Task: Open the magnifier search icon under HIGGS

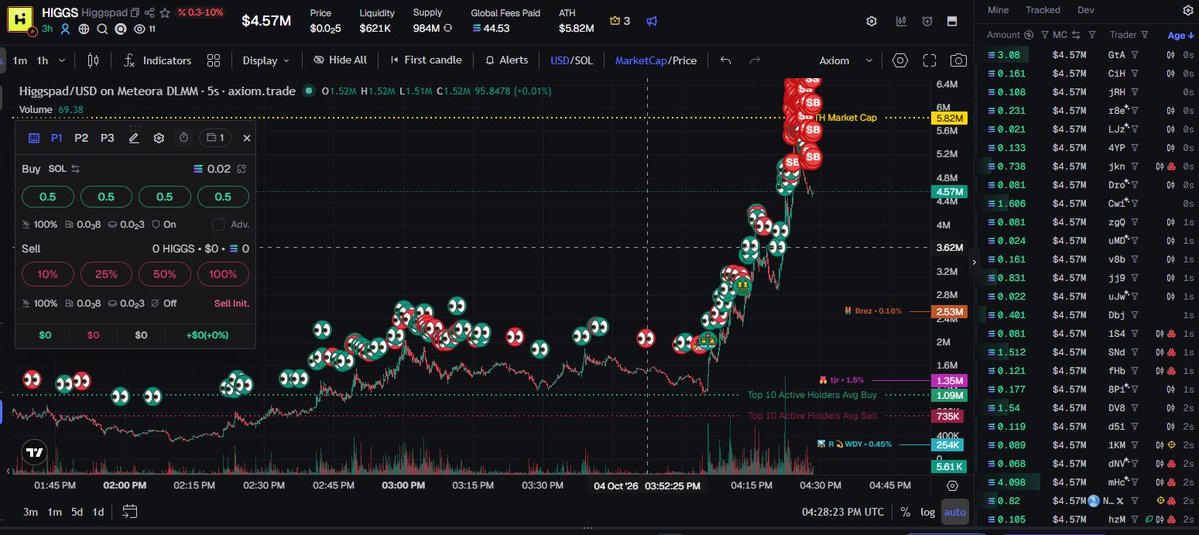Action: [102, 29]
